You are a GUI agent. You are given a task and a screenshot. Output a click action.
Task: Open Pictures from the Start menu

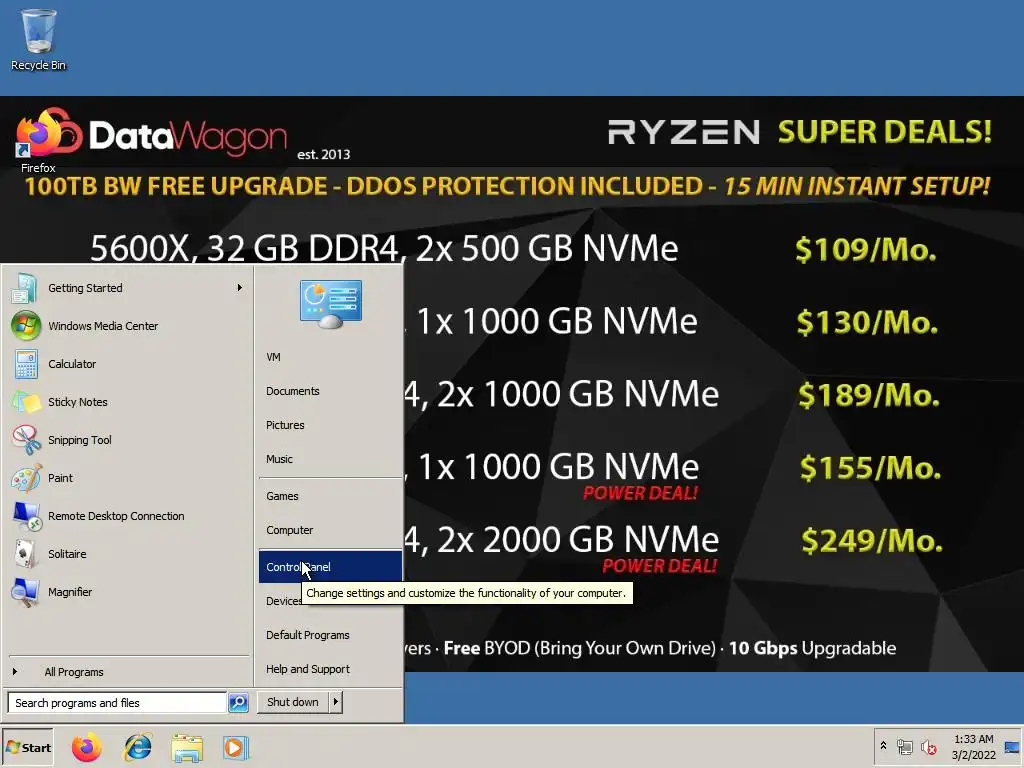point(330,425)
